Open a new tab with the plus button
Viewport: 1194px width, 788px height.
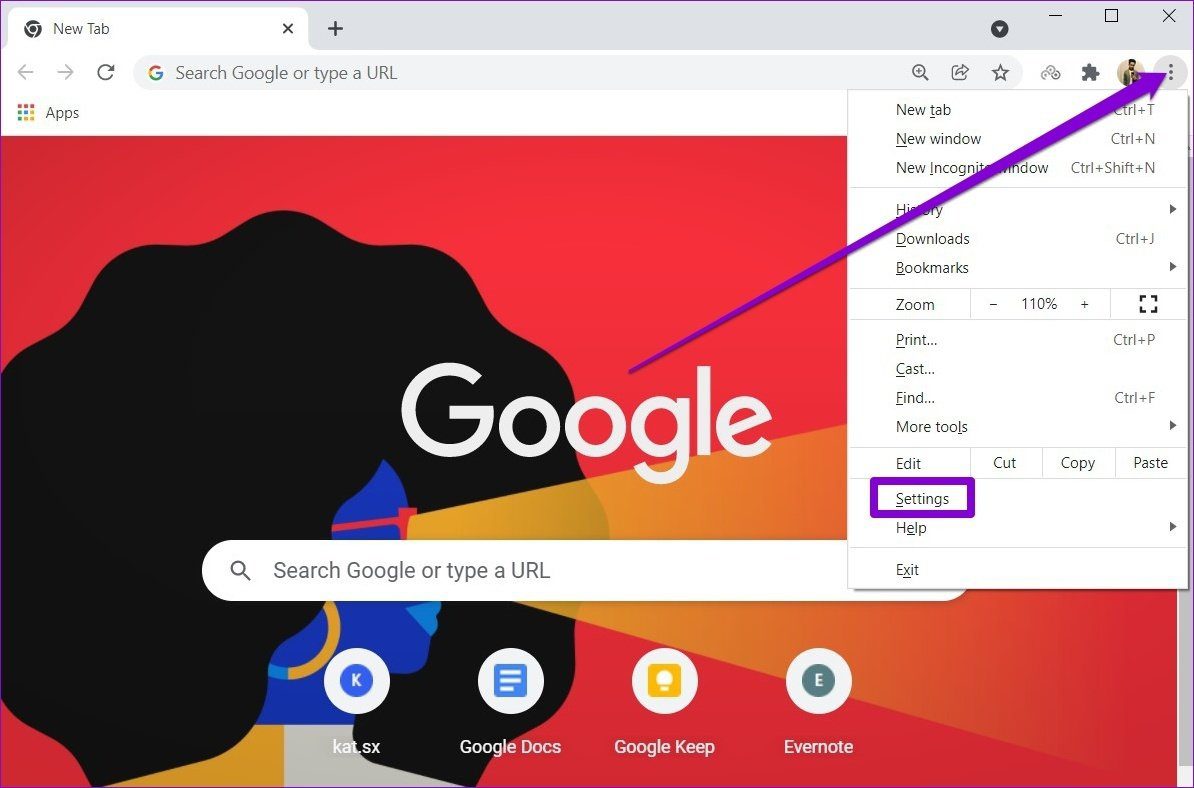[x=335, y=28]
